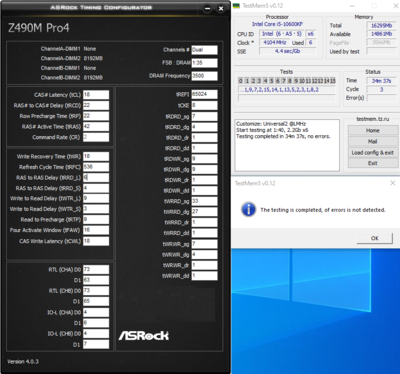Click the Time value 34m 37s

click(382, 81)
